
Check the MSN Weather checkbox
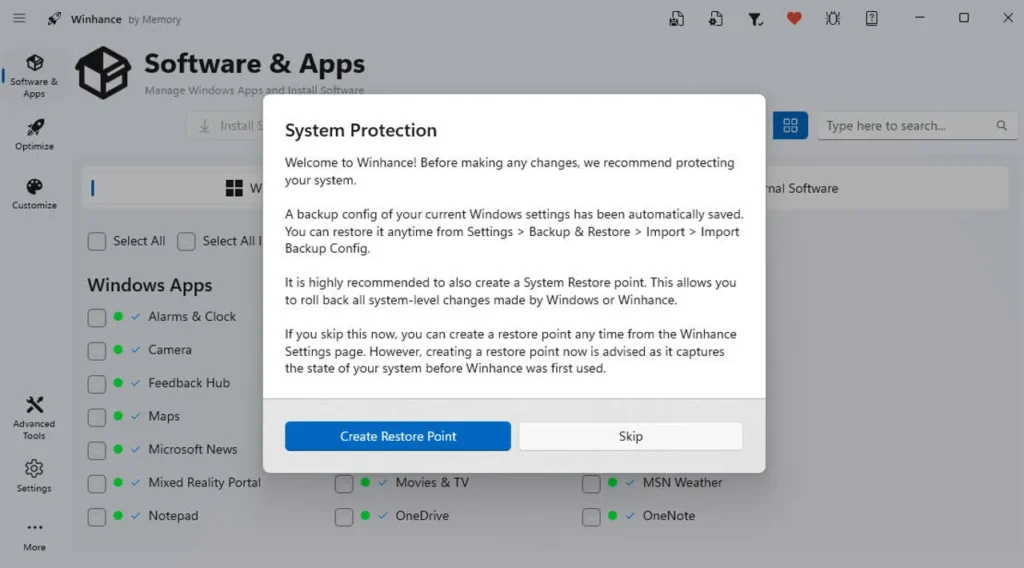pyautogui.click(x=591, y=484)
